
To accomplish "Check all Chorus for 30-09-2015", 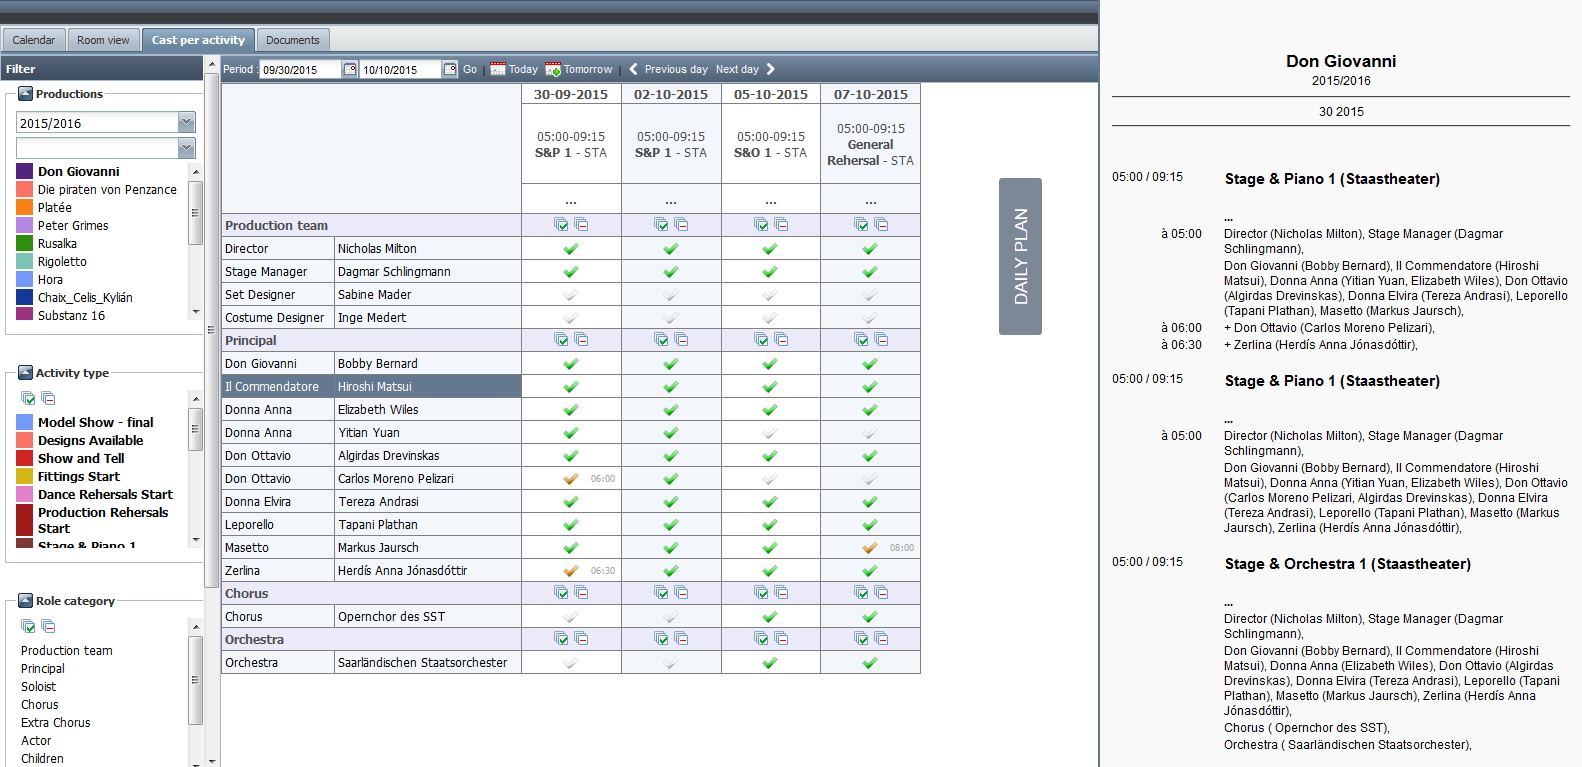I will (561, 593).
